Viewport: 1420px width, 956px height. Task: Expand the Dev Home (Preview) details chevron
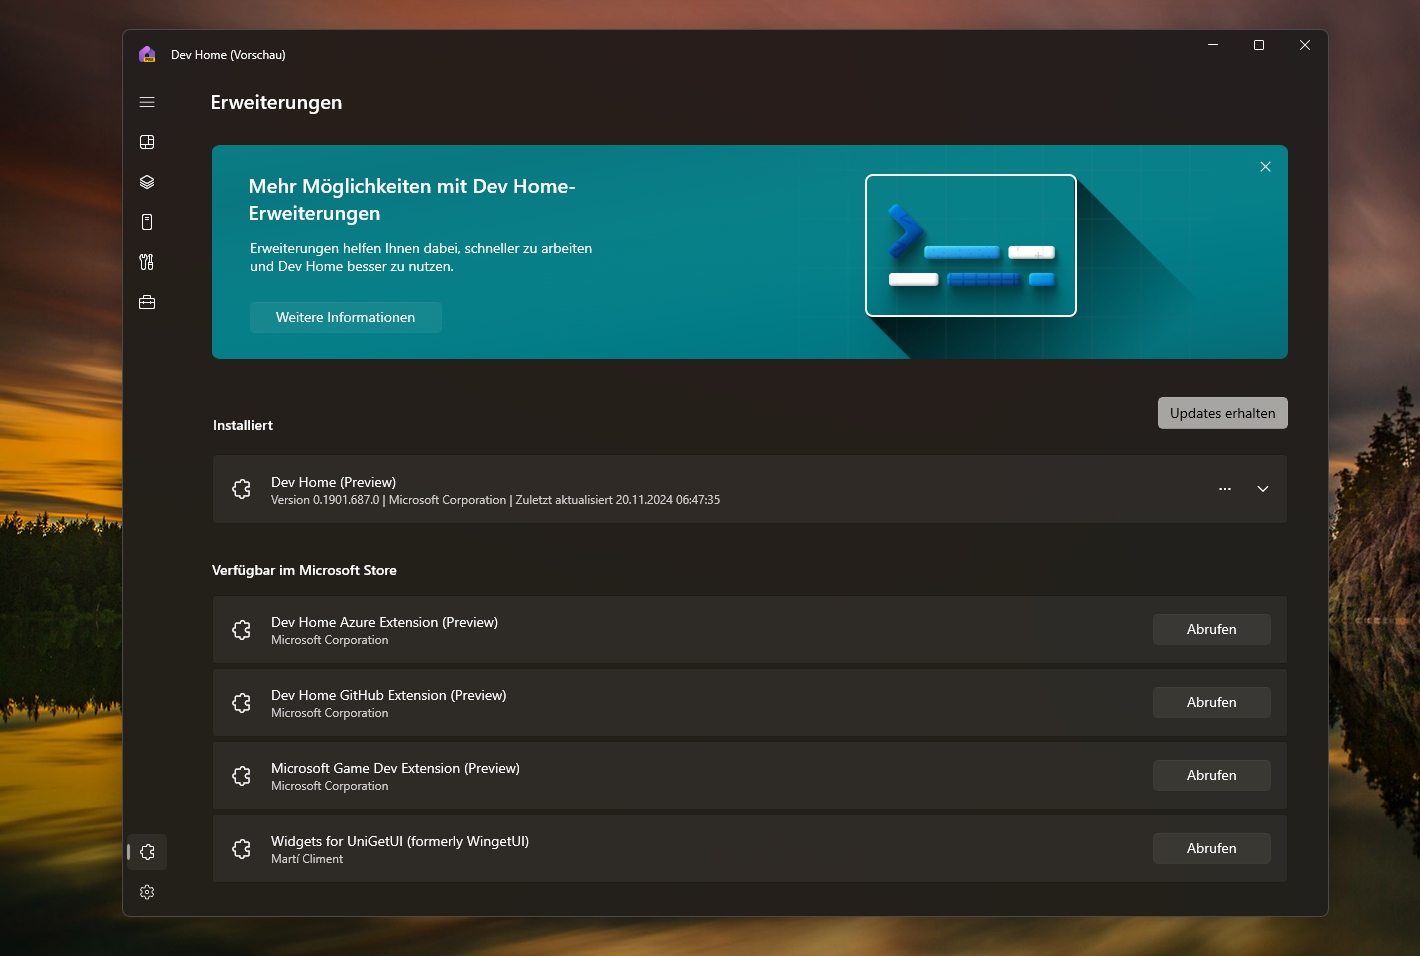coord(1263,489)
